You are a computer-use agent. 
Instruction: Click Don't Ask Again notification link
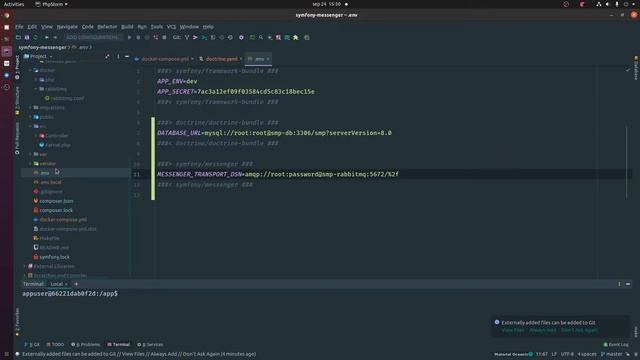[579, 330]
